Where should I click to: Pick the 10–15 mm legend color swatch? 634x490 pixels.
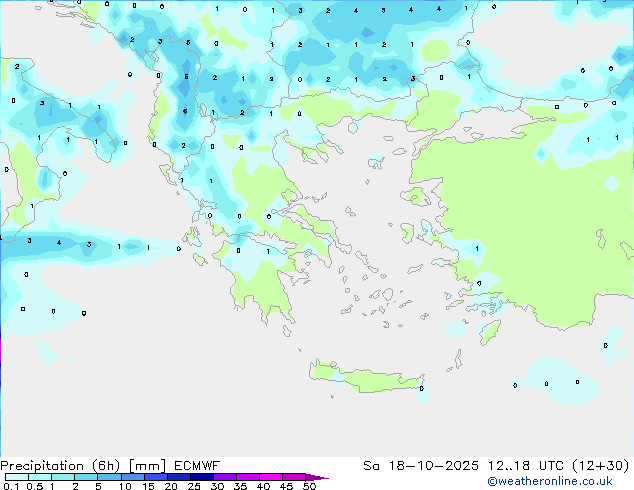click(132, 477)
